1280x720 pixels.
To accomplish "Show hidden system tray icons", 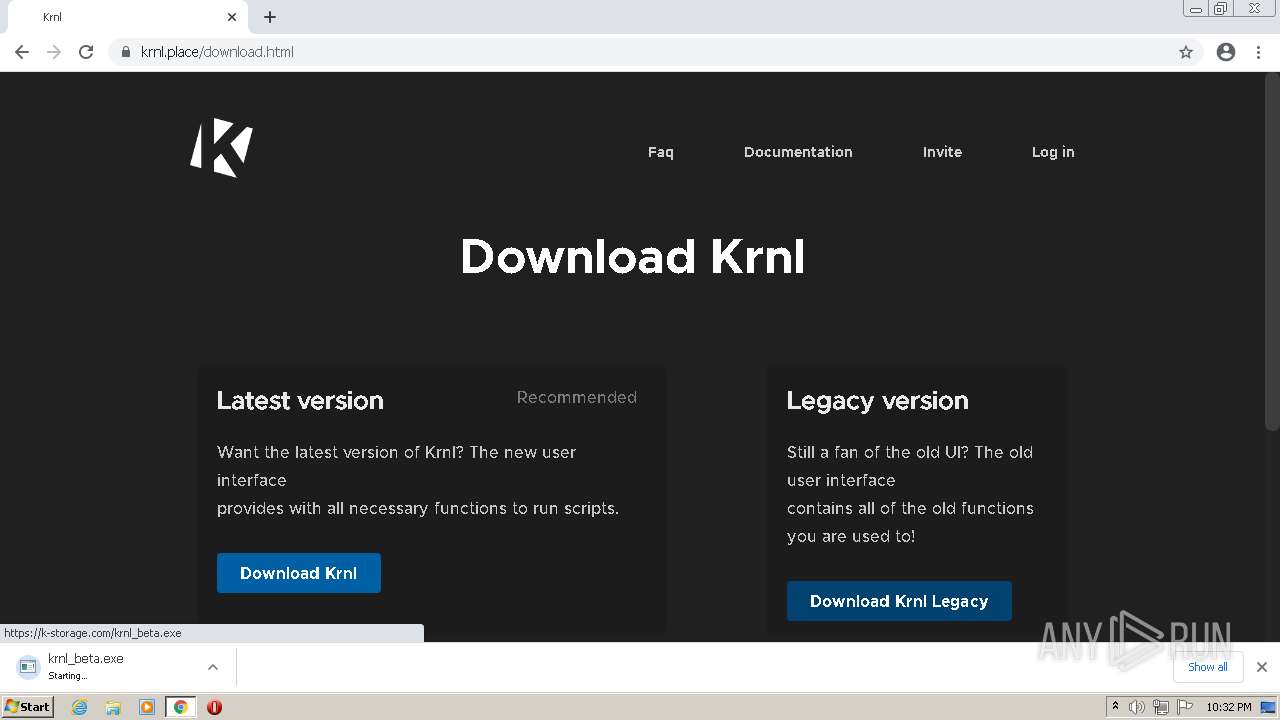I will click(1115, 707).
